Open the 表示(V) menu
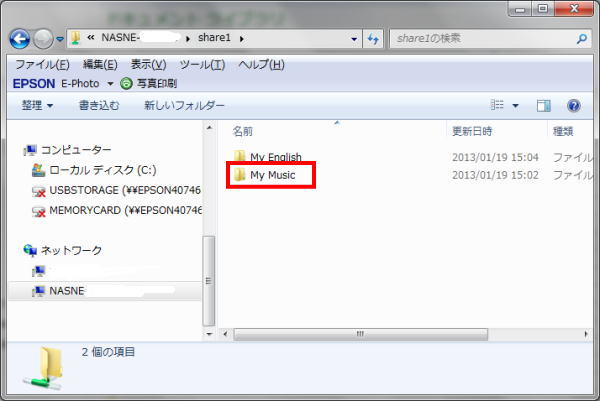The width and height of the screenshot is (600, 401). point(148,64)
